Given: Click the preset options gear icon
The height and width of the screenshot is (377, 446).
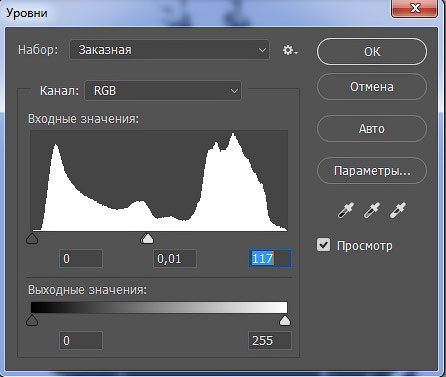Looking at the screenshot, I should (290, 50).
